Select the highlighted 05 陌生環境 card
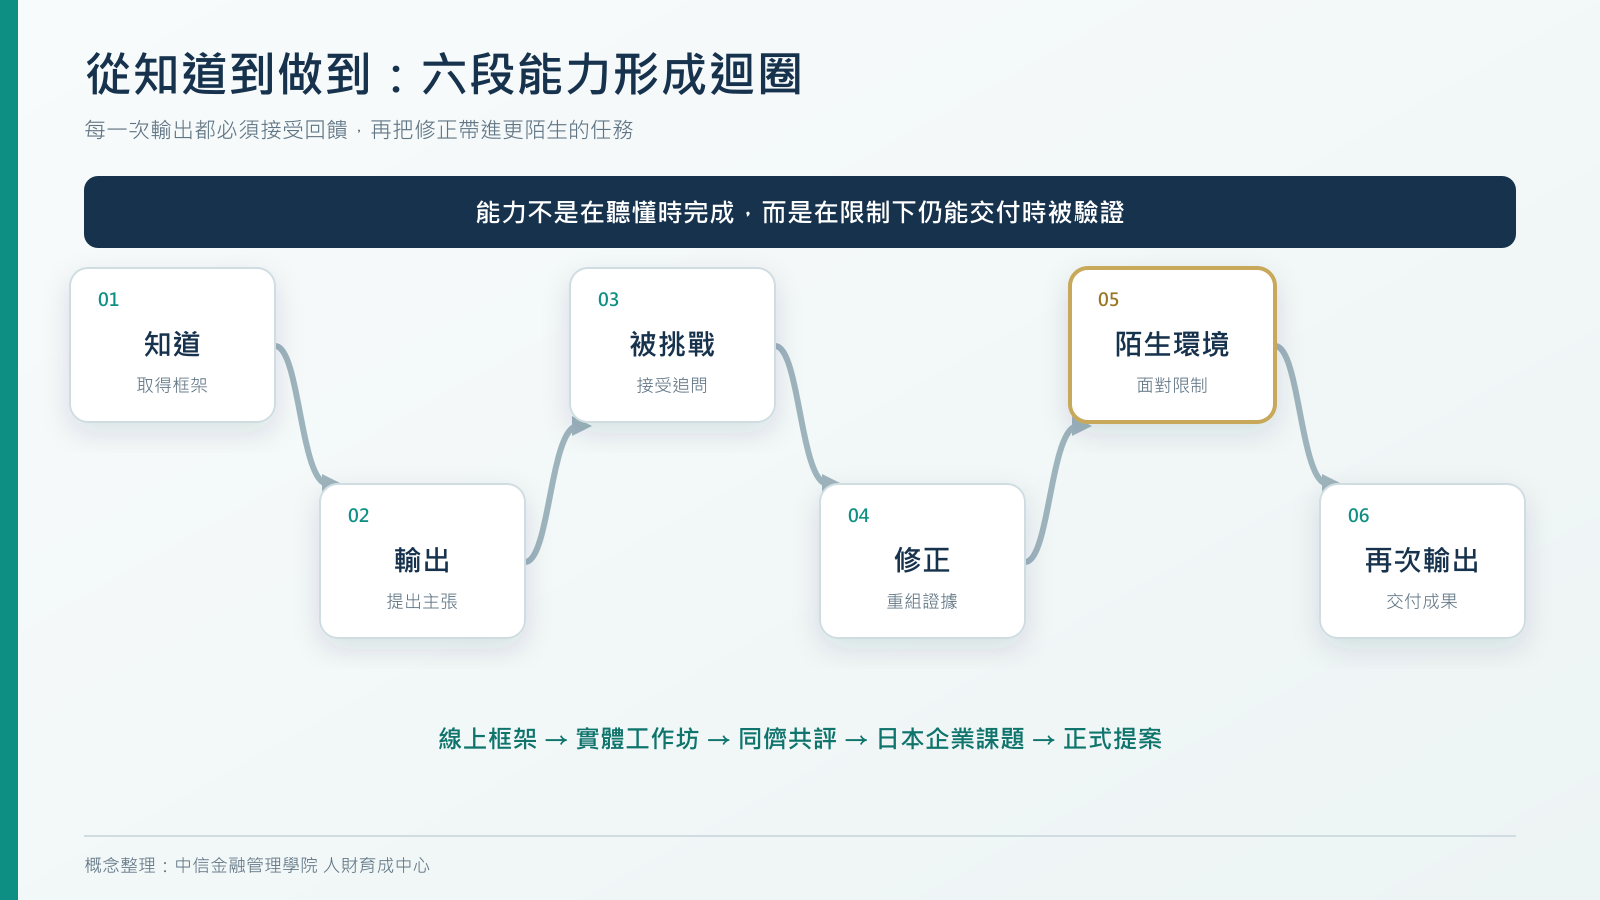 [1172, 345]
